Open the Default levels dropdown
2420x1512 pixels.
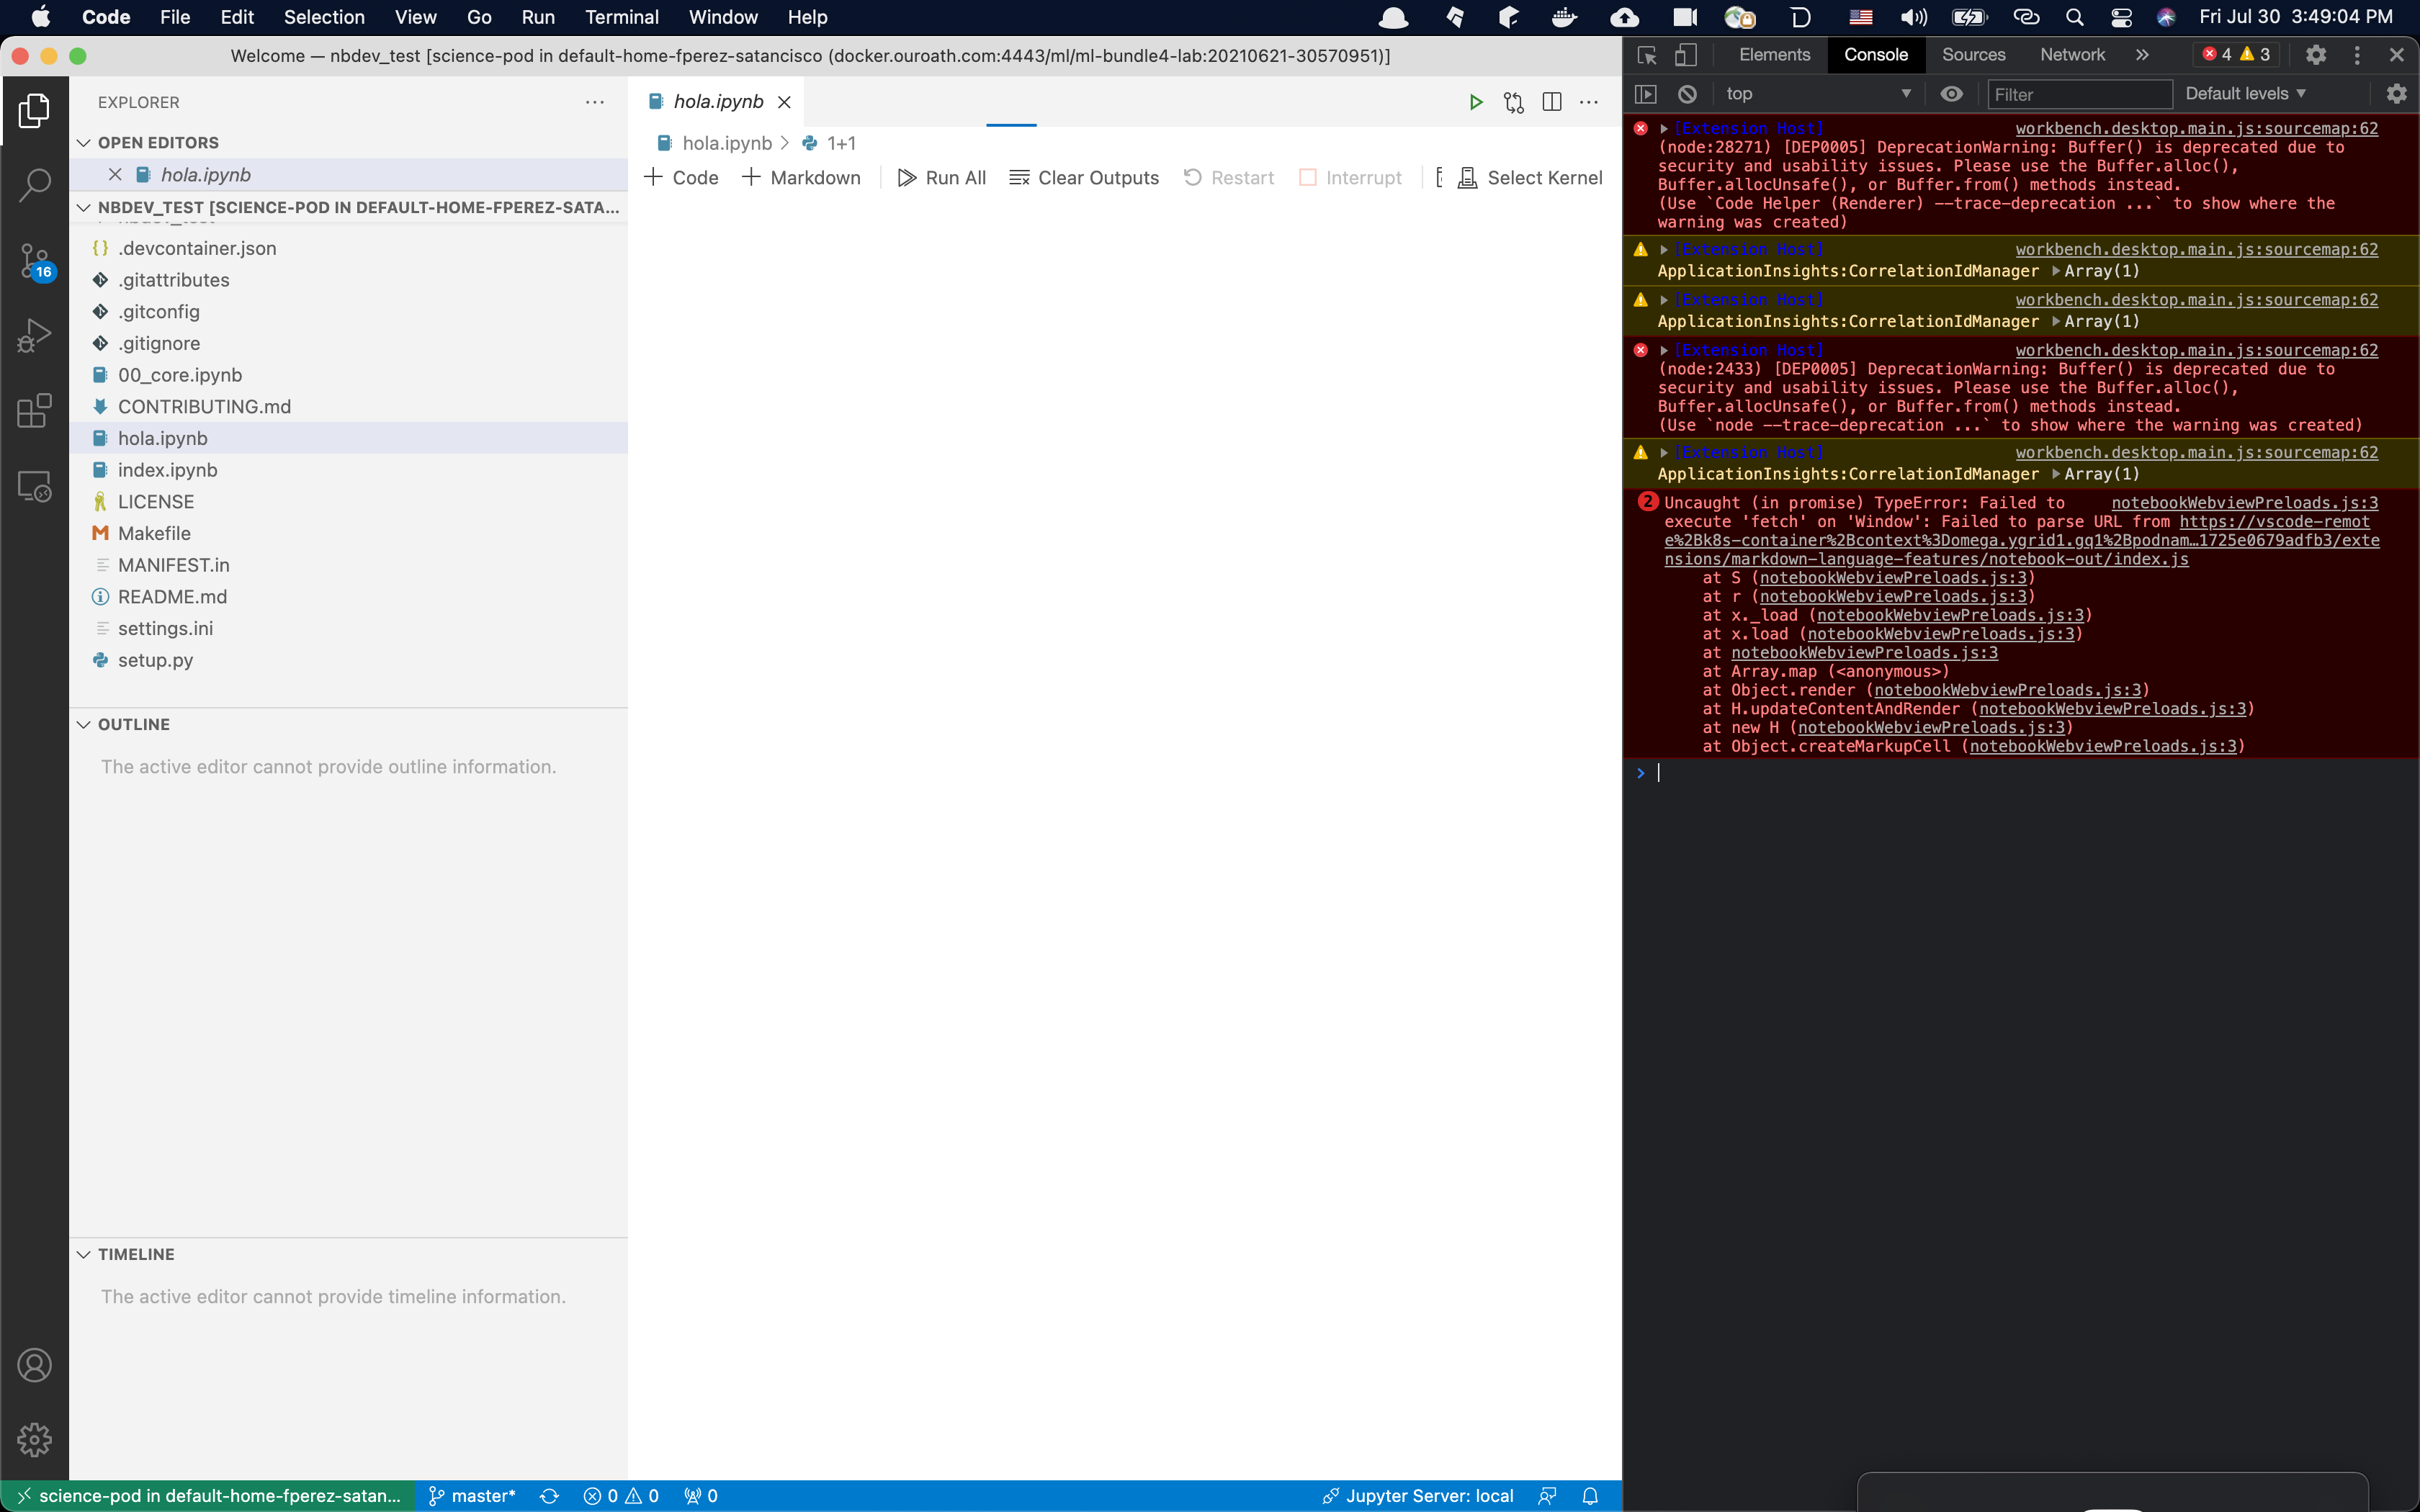click(x=2244, y=94)
